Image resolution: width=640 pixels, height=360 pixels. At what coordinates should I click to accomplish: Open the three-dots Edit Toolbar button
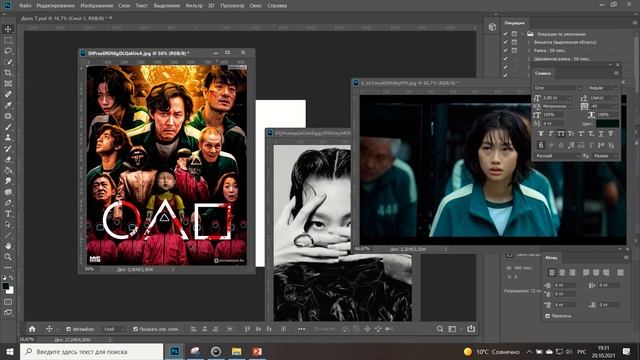[x=8, y=268]
